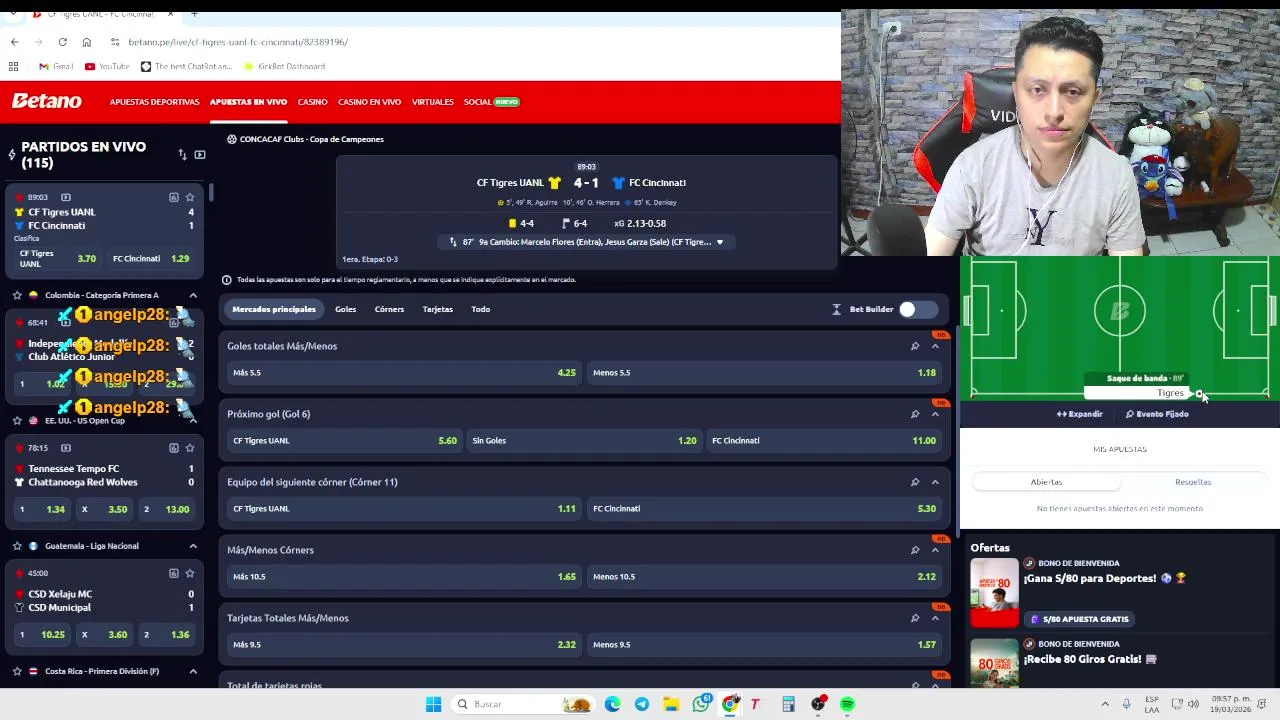Screen dimensions: 1280x720
Task: Collapse the Guatemala Liga Nacional section
Action: (193, 546)
